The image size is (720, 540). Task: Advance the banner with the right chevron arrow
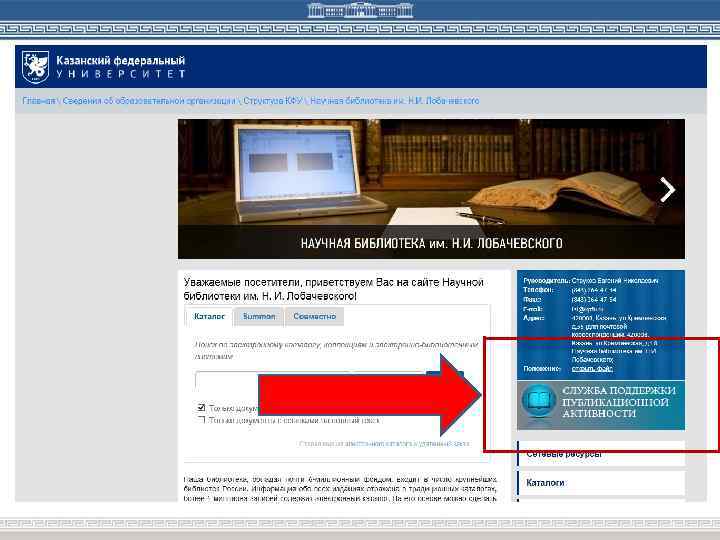click(x=667, y=190)
